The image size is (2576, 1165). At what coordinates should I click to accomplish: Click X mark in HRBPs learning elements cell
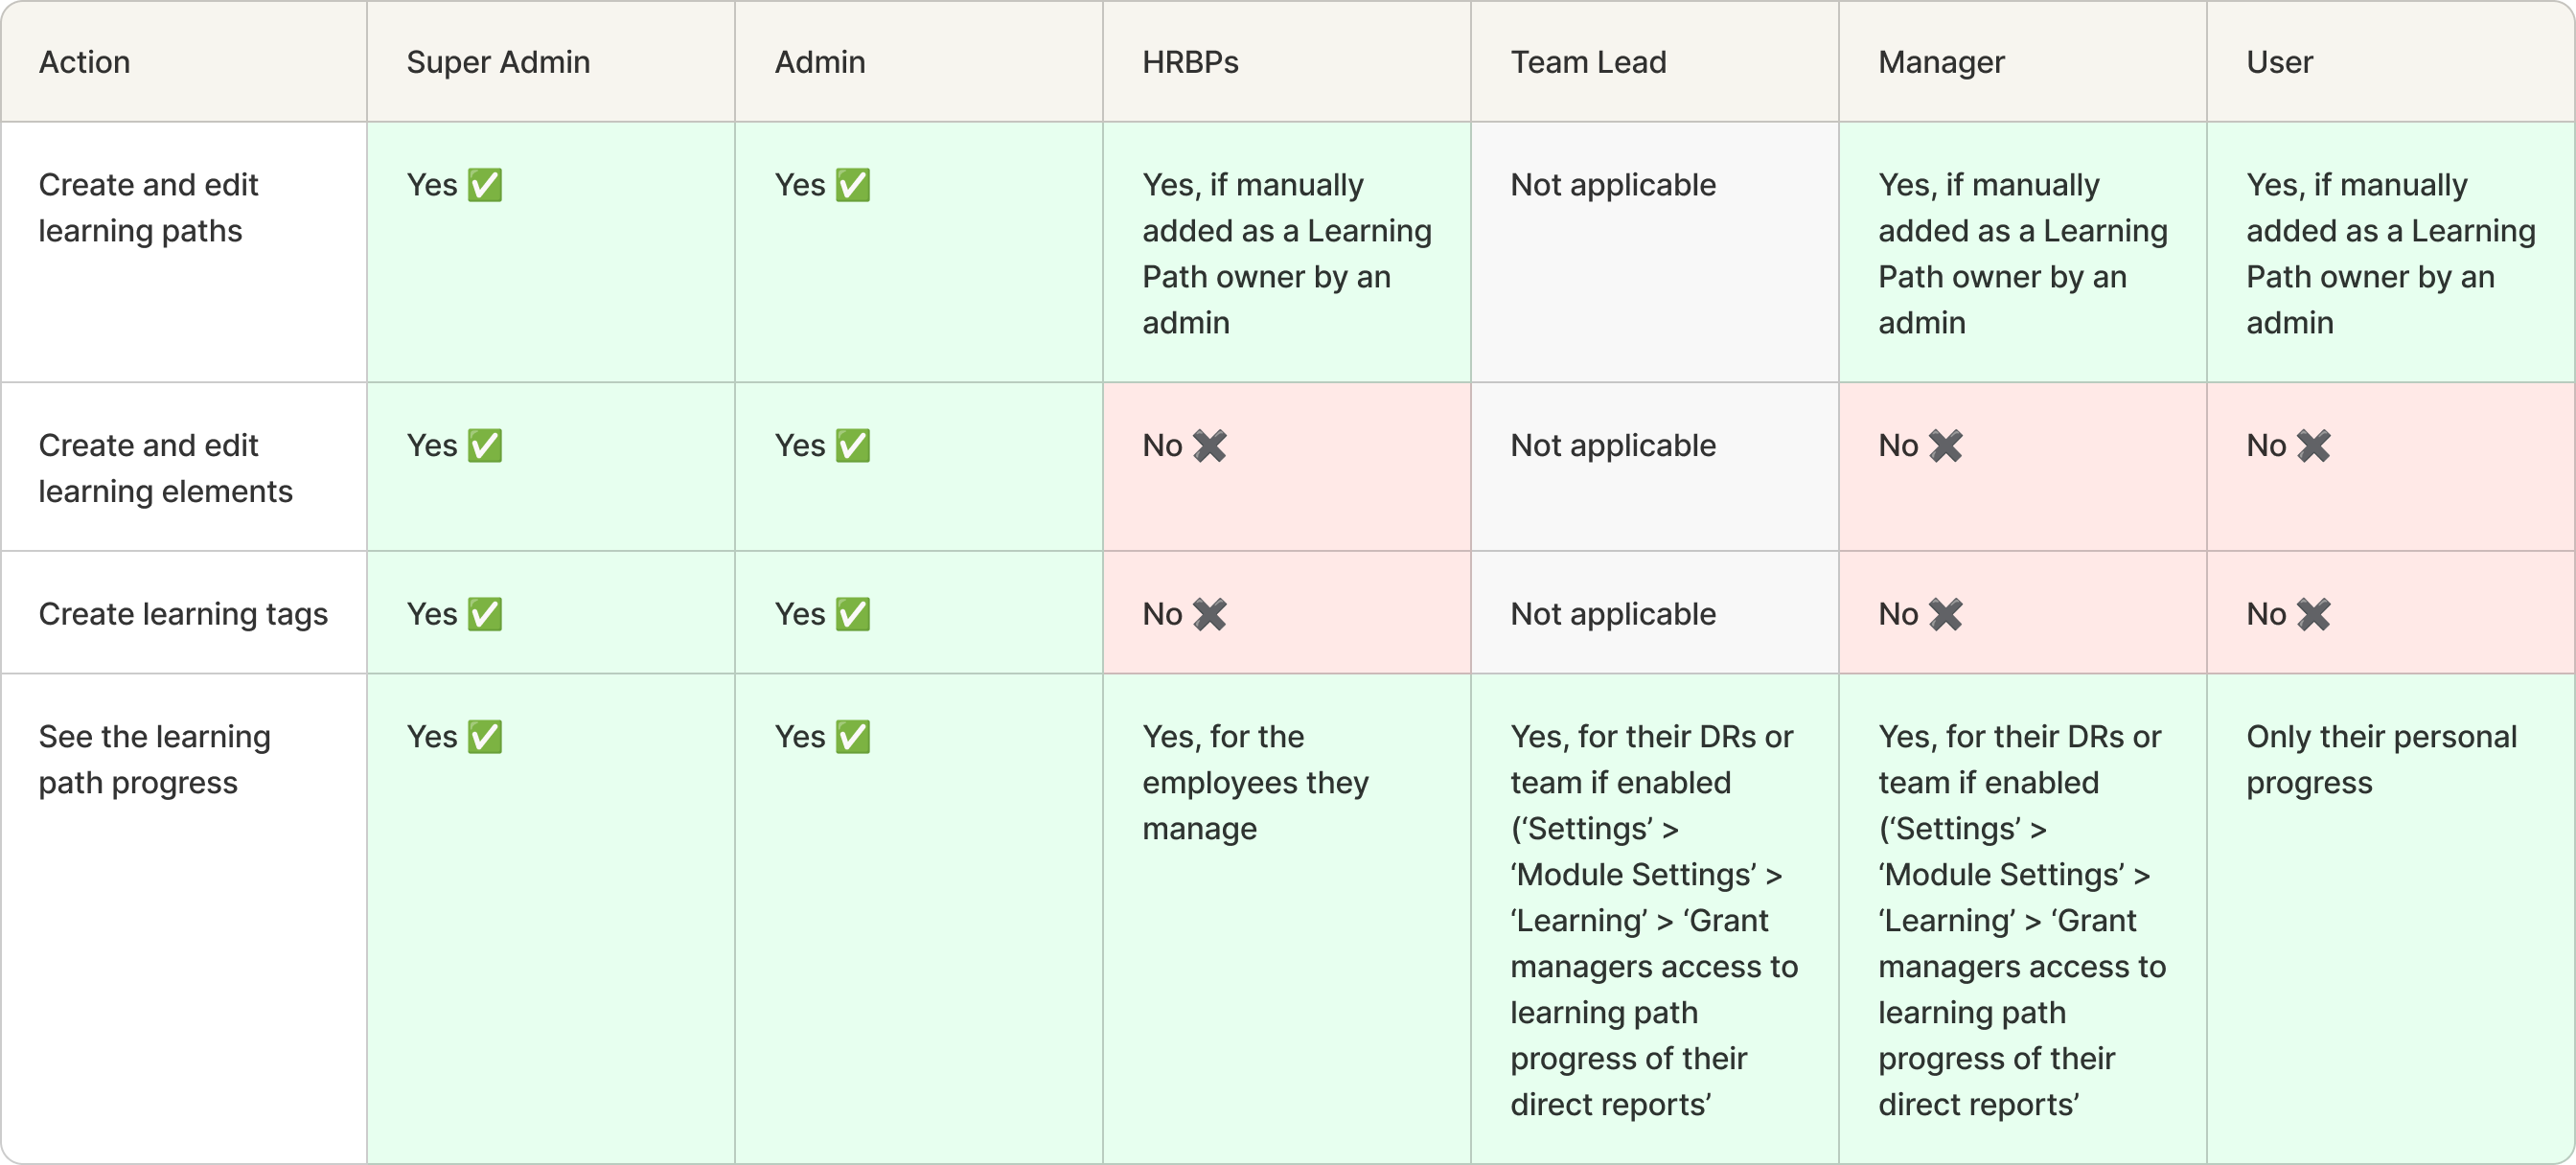[1210, 445]
